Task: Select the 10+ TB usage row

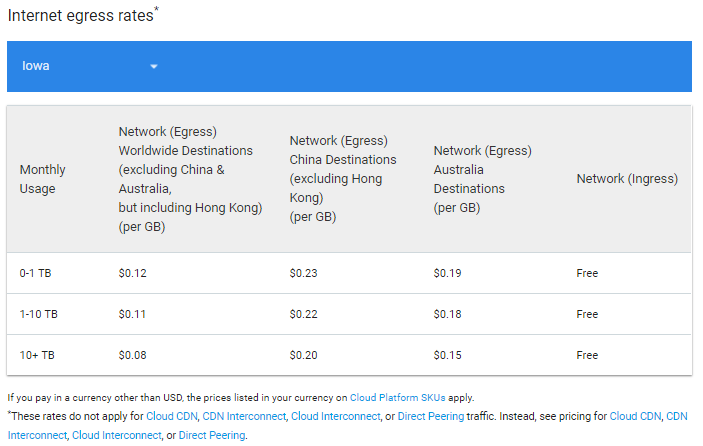Action: point(349,355)
